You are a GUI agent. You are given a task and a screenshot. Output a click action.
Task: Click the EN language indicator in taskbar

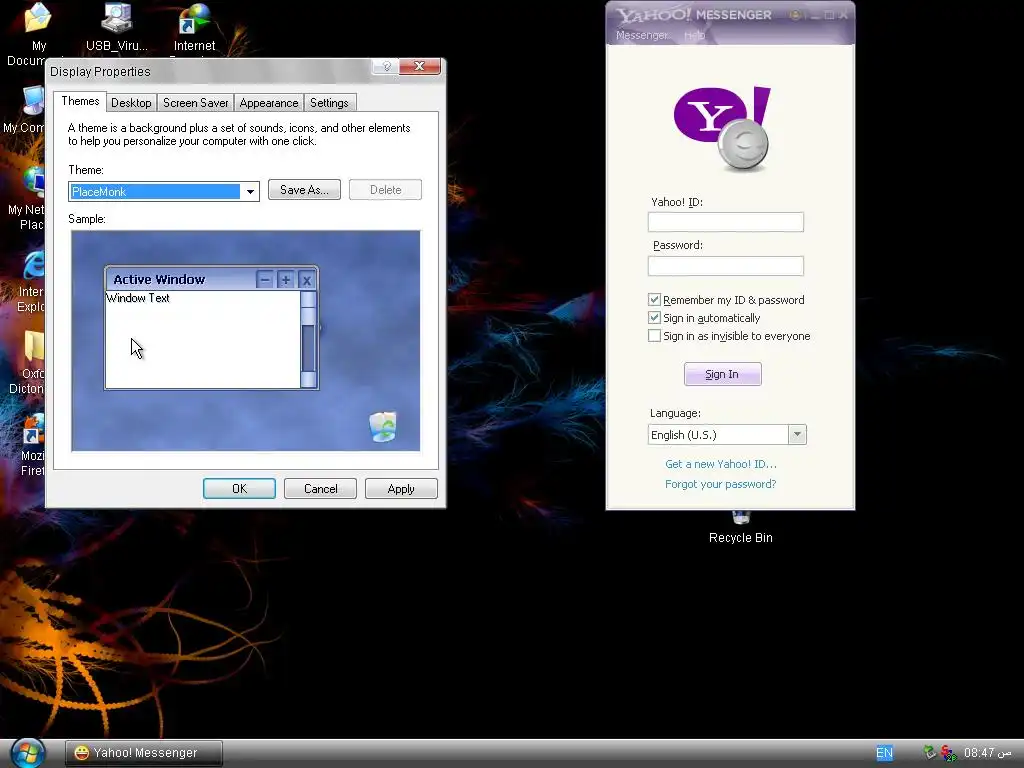point(884,753)
